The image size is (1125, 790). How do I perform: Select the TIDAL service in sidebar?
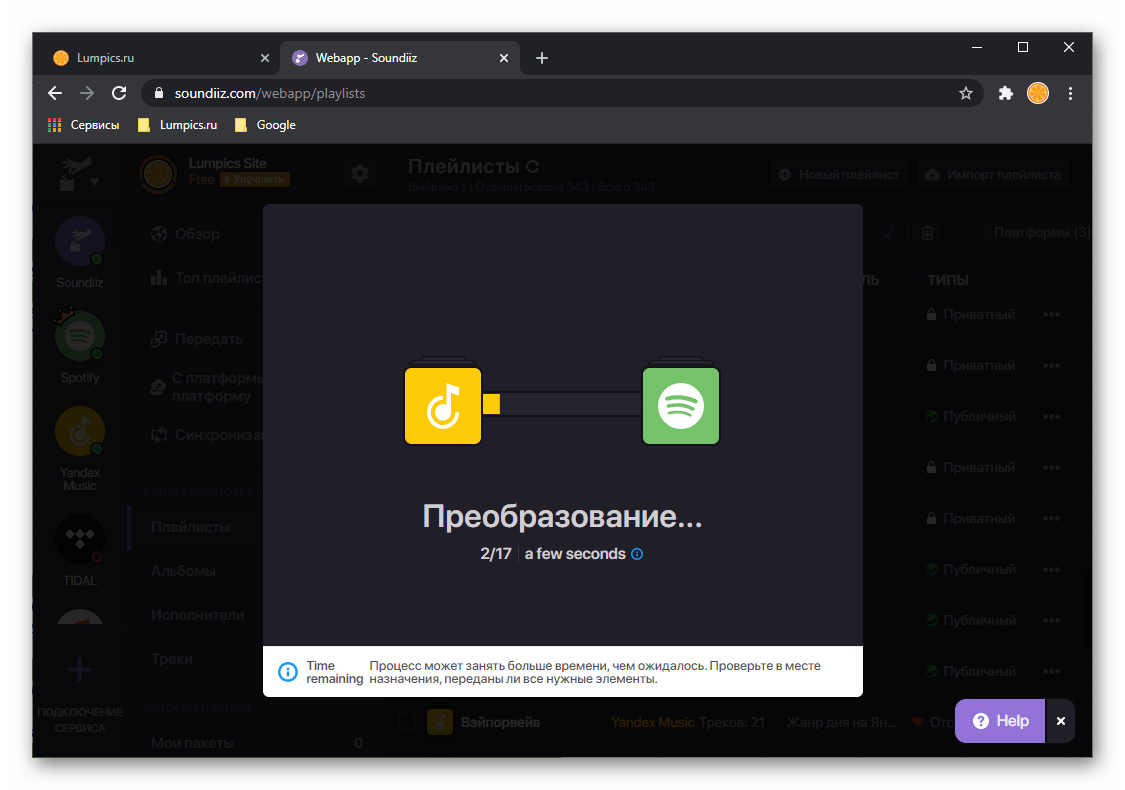pyautogui.click(x=80, y=541)
